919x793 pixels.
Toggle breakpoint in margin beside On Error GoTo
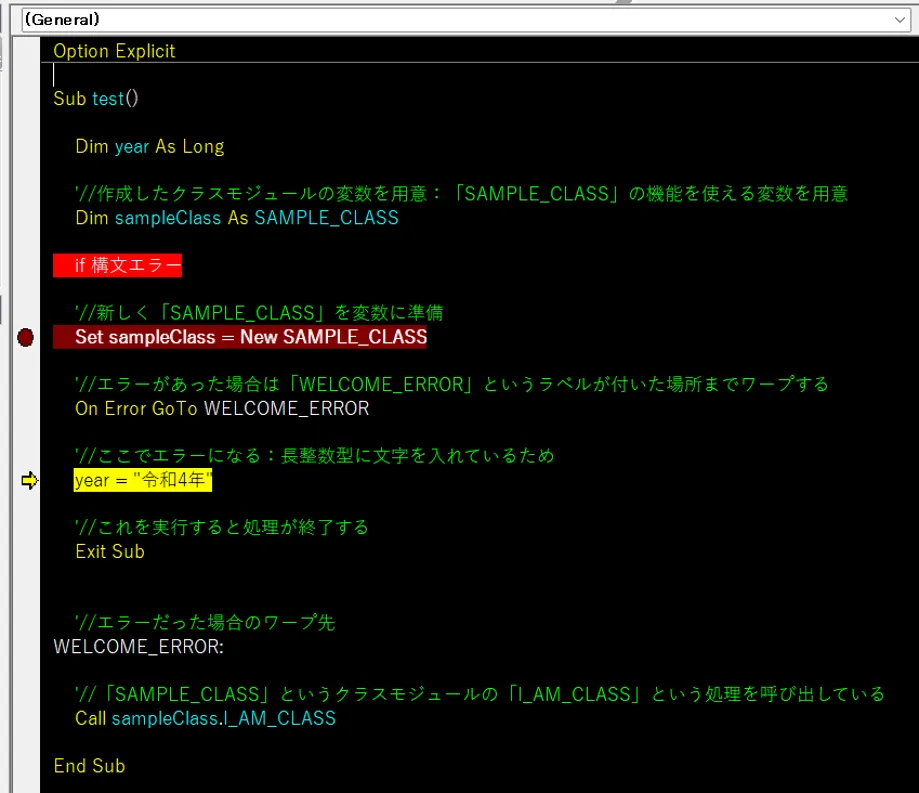pos(26,408)
